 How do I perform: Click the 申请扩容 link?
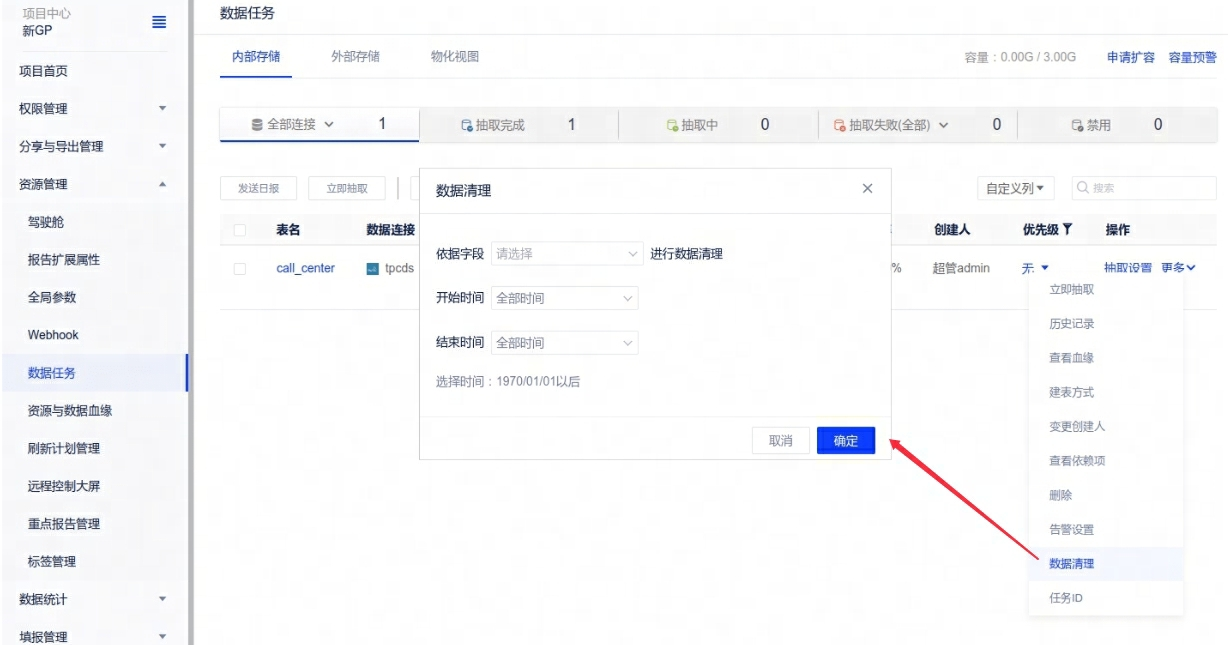tap(1130, 58)
